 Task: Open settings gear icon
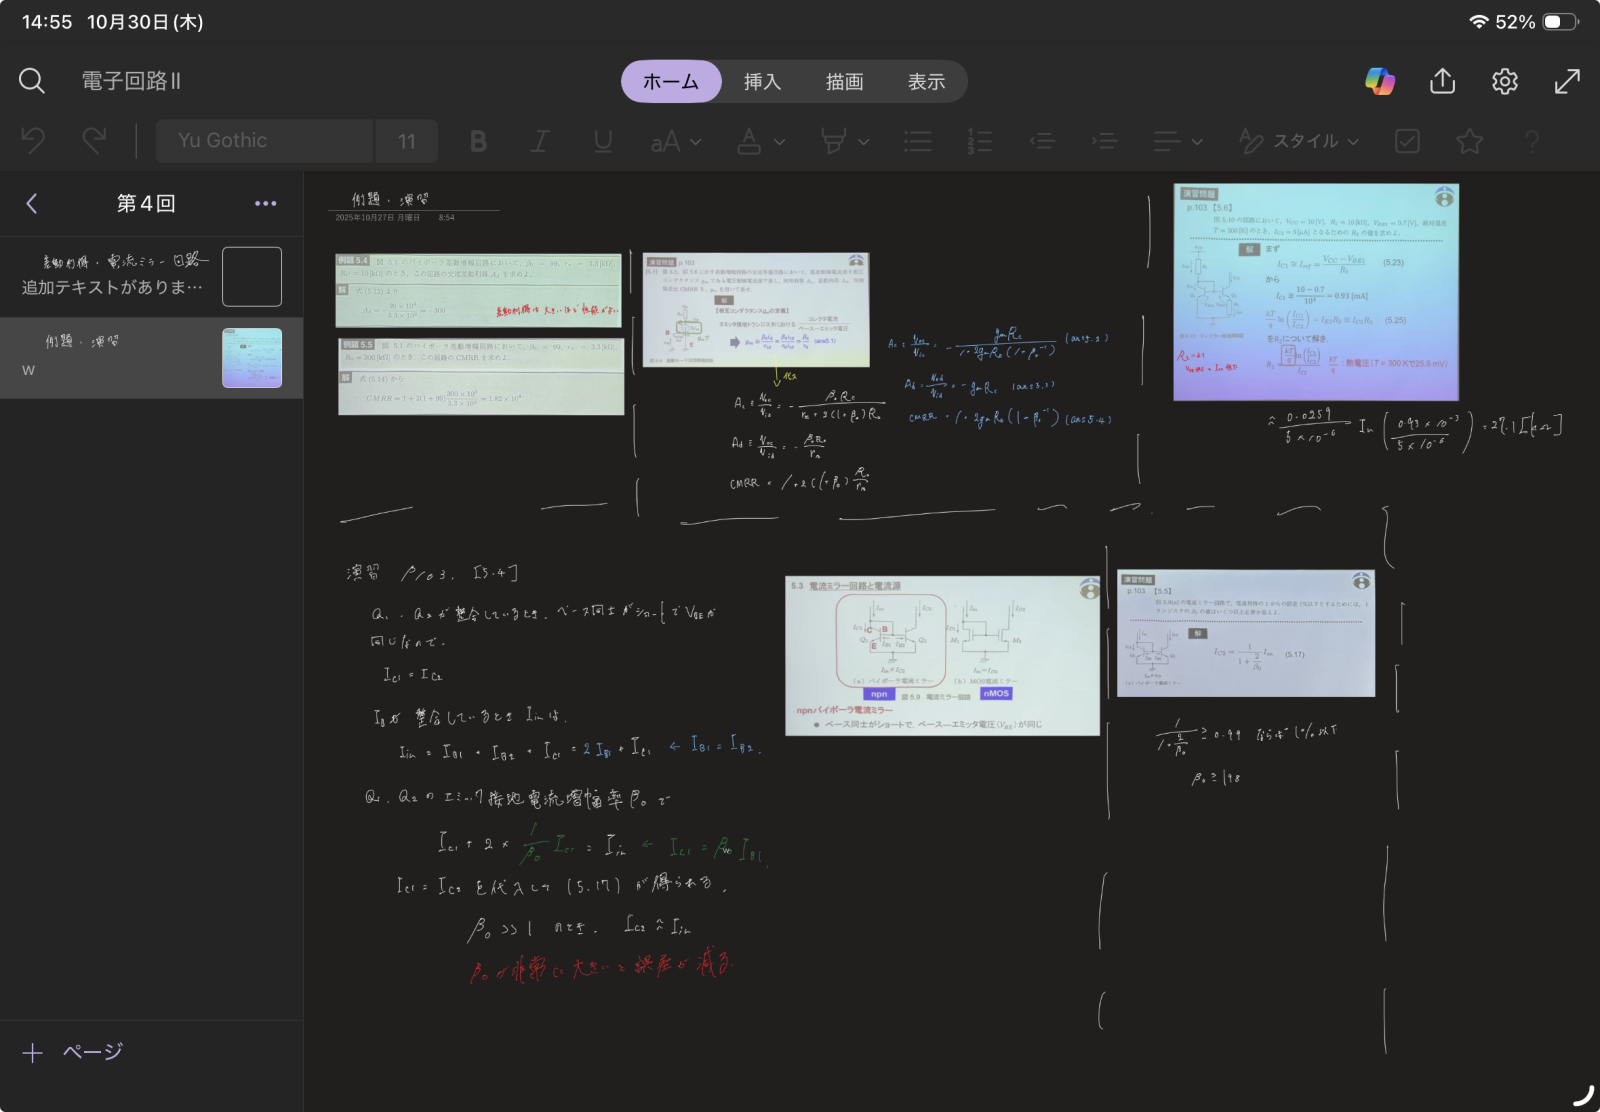point(1504,81)
